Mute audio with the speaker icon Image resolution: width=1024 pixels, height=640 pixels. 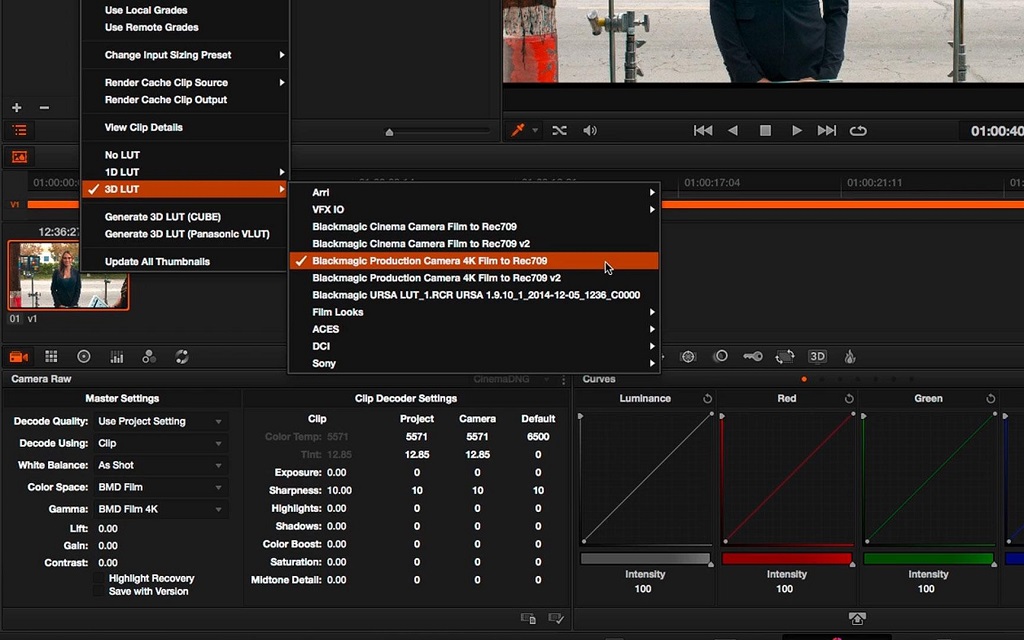[590, 131]
